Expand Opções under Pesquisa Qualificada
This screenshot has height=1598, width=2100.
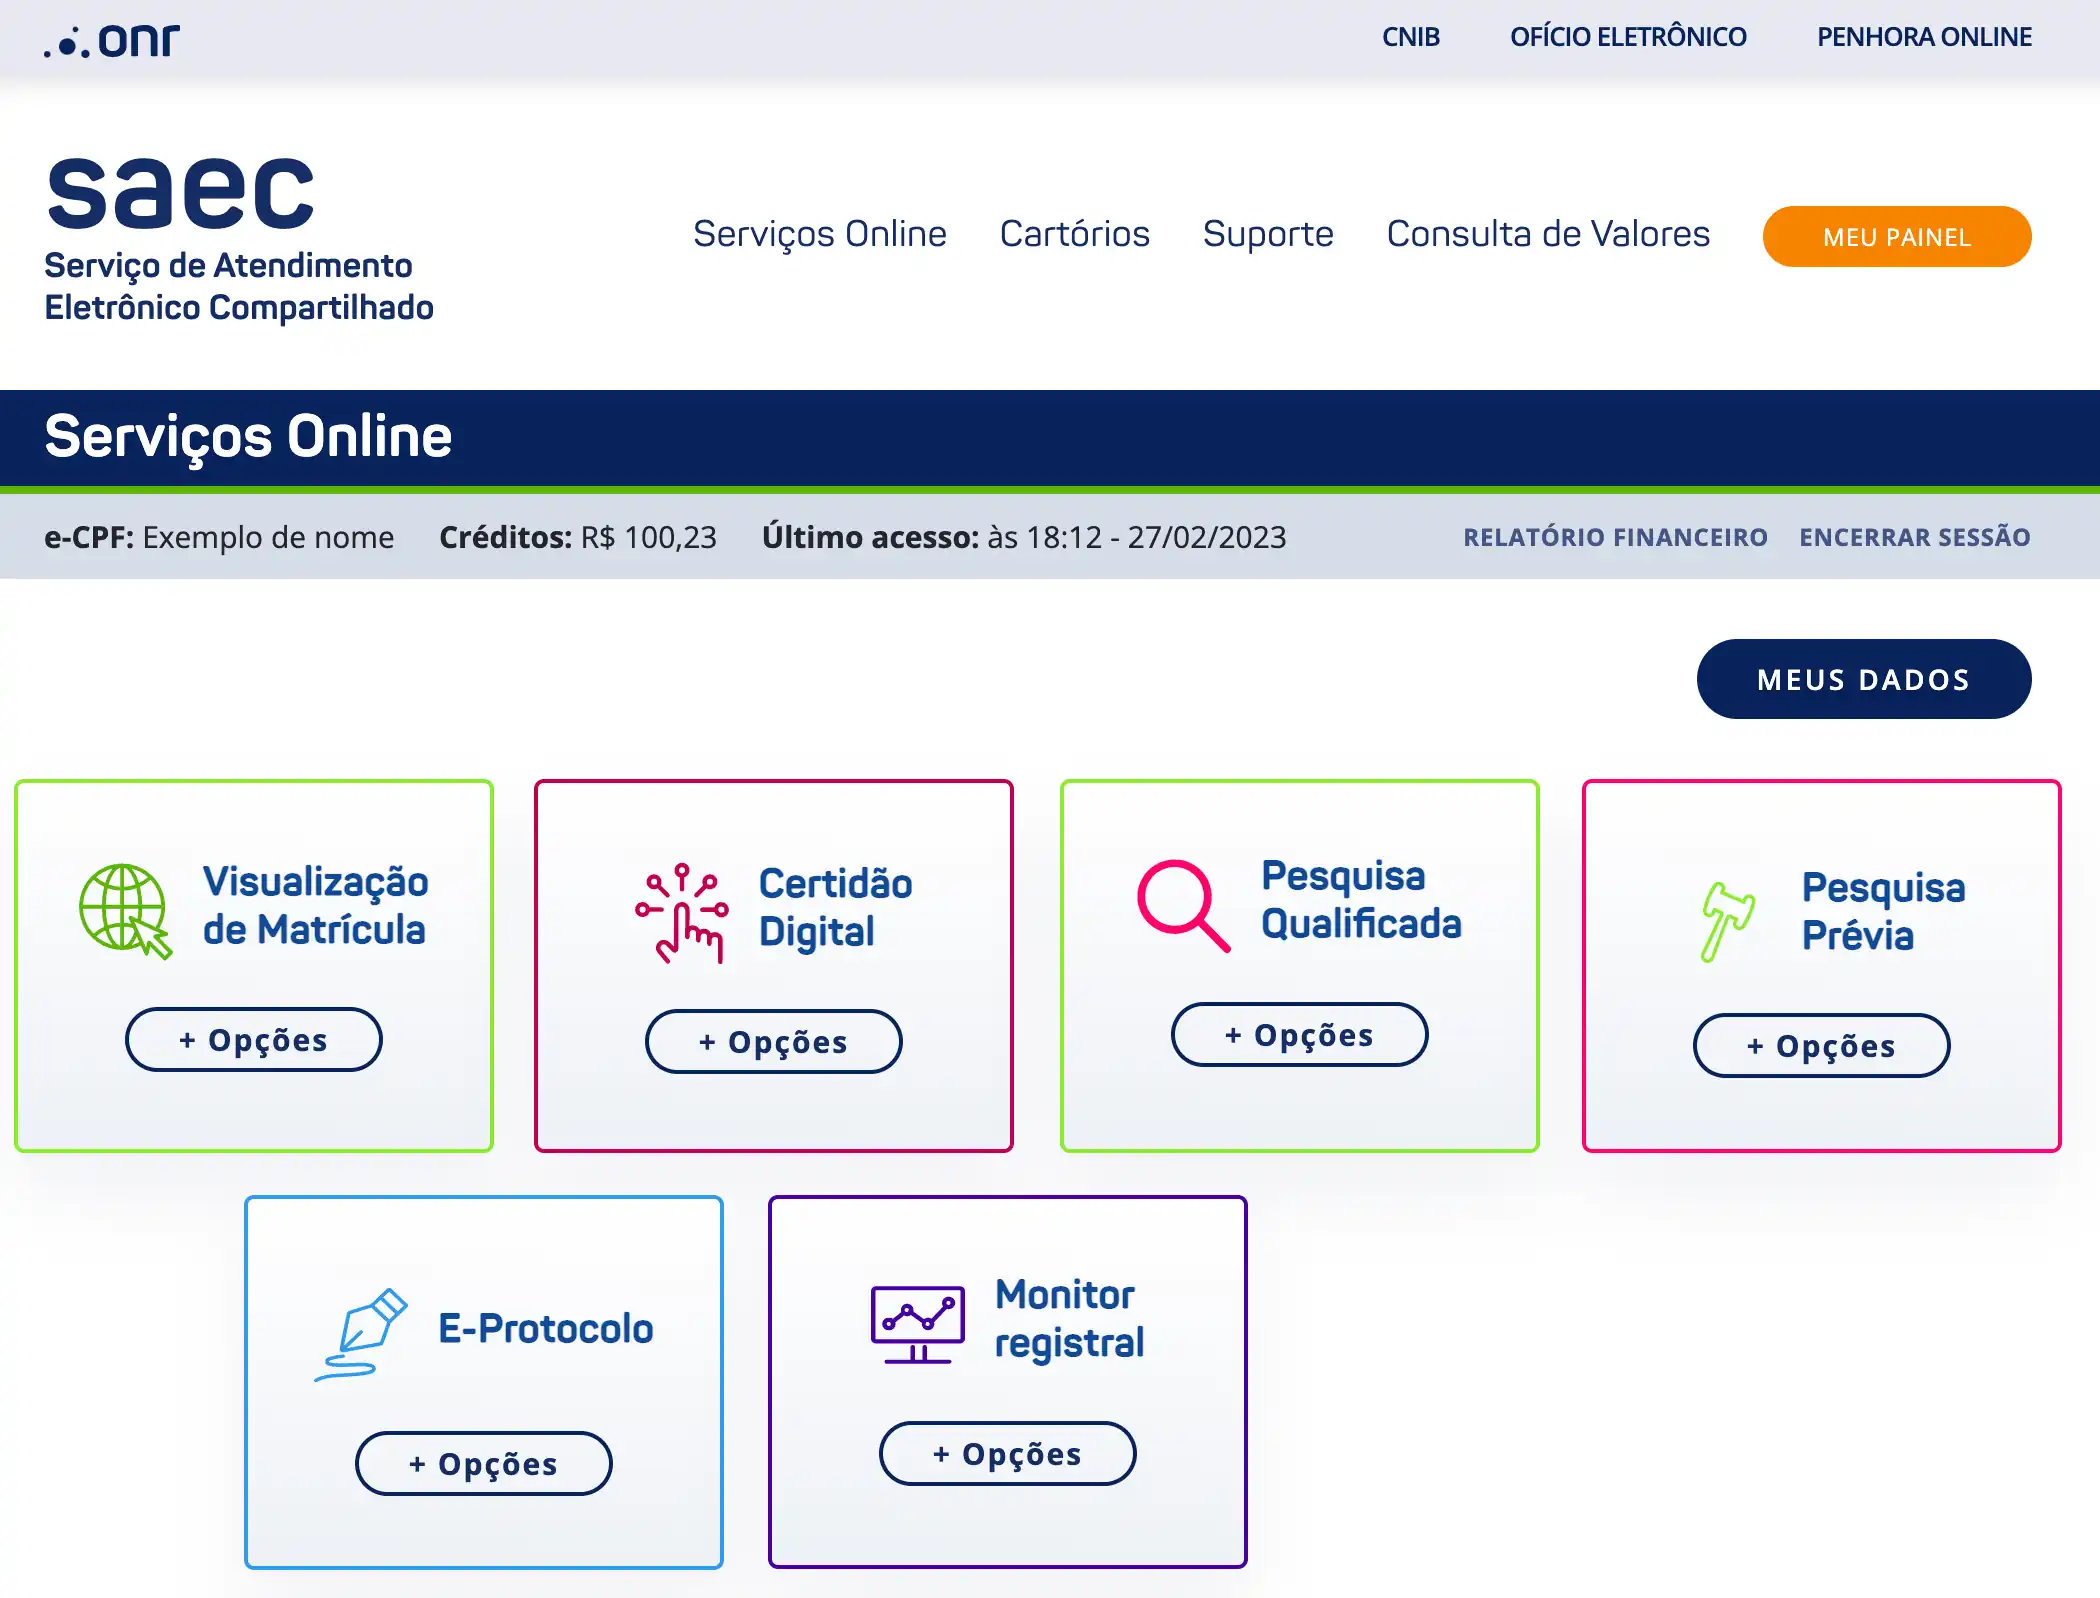(1299, 1035)
